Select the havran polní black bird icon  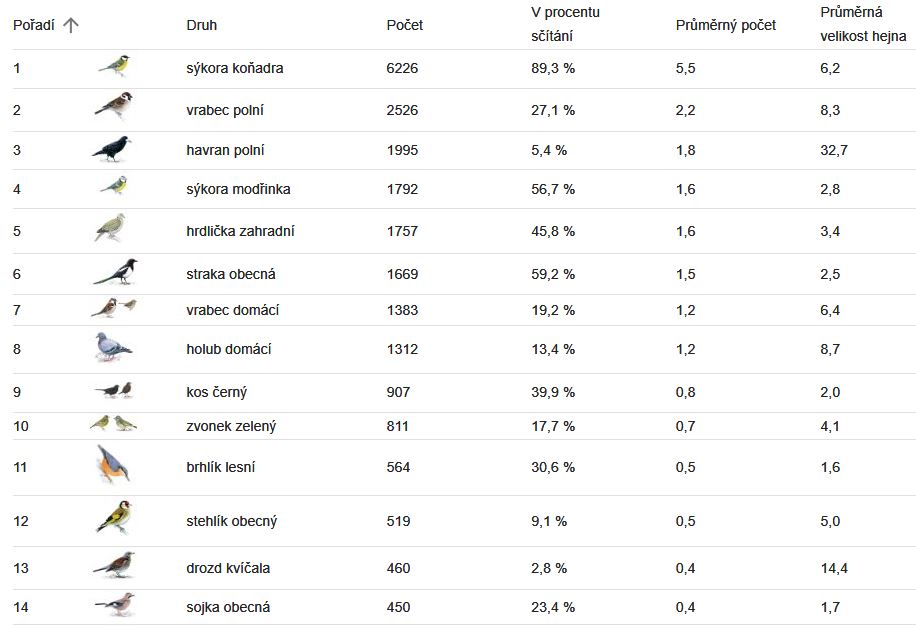(112, 149)
